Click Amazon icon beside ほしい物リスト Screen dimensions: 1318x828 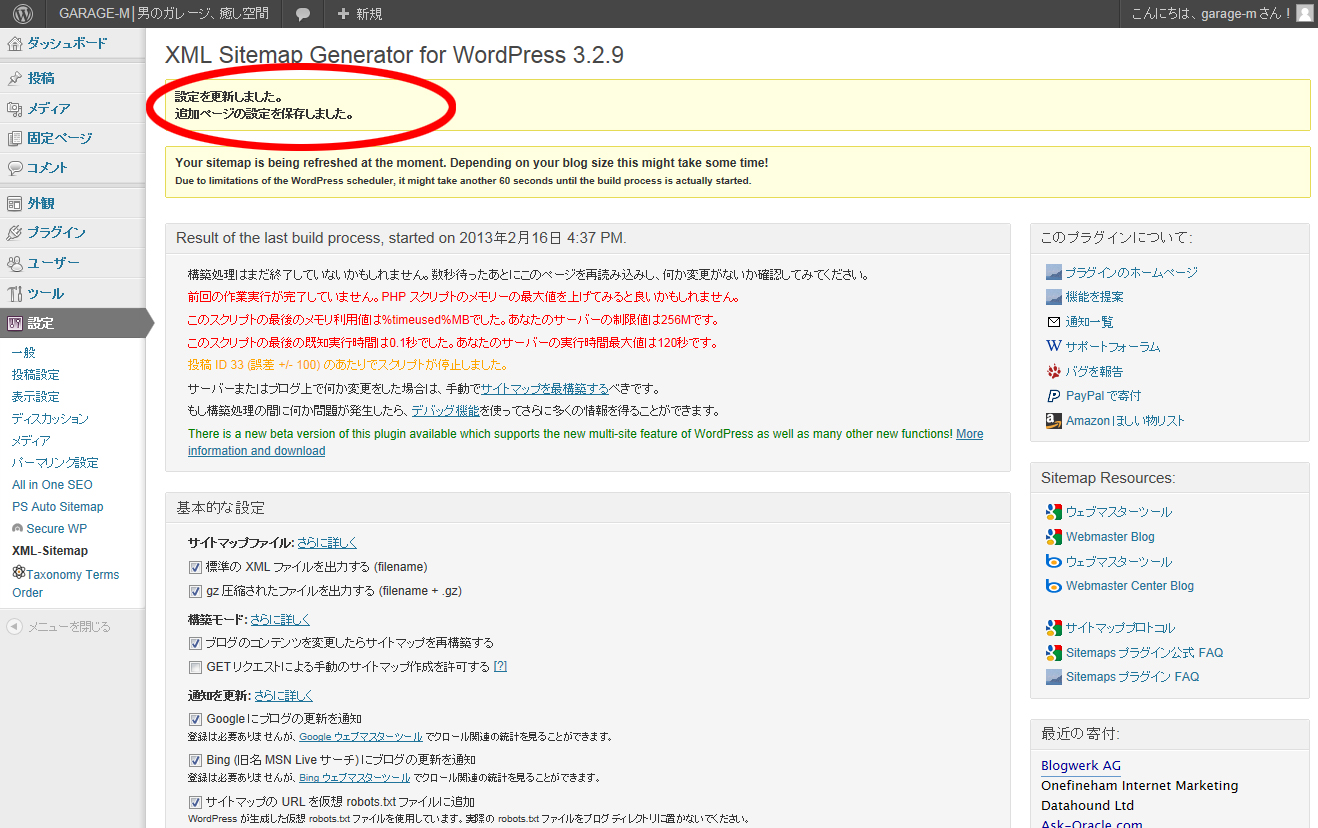[x=1053, y=421]
